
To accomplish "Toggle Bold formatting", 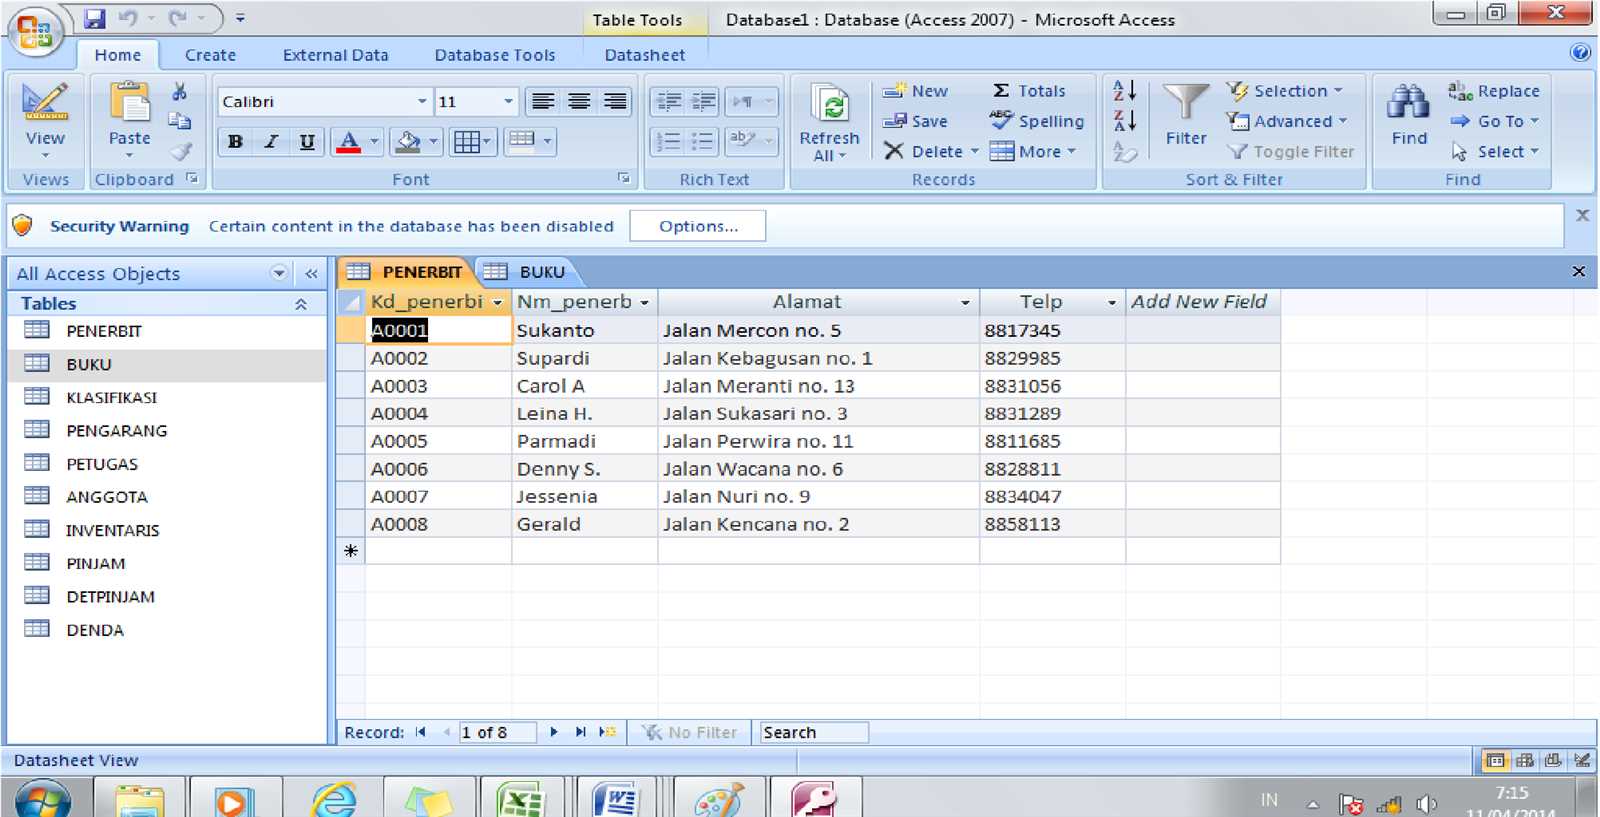I will (x=235, y=142).
